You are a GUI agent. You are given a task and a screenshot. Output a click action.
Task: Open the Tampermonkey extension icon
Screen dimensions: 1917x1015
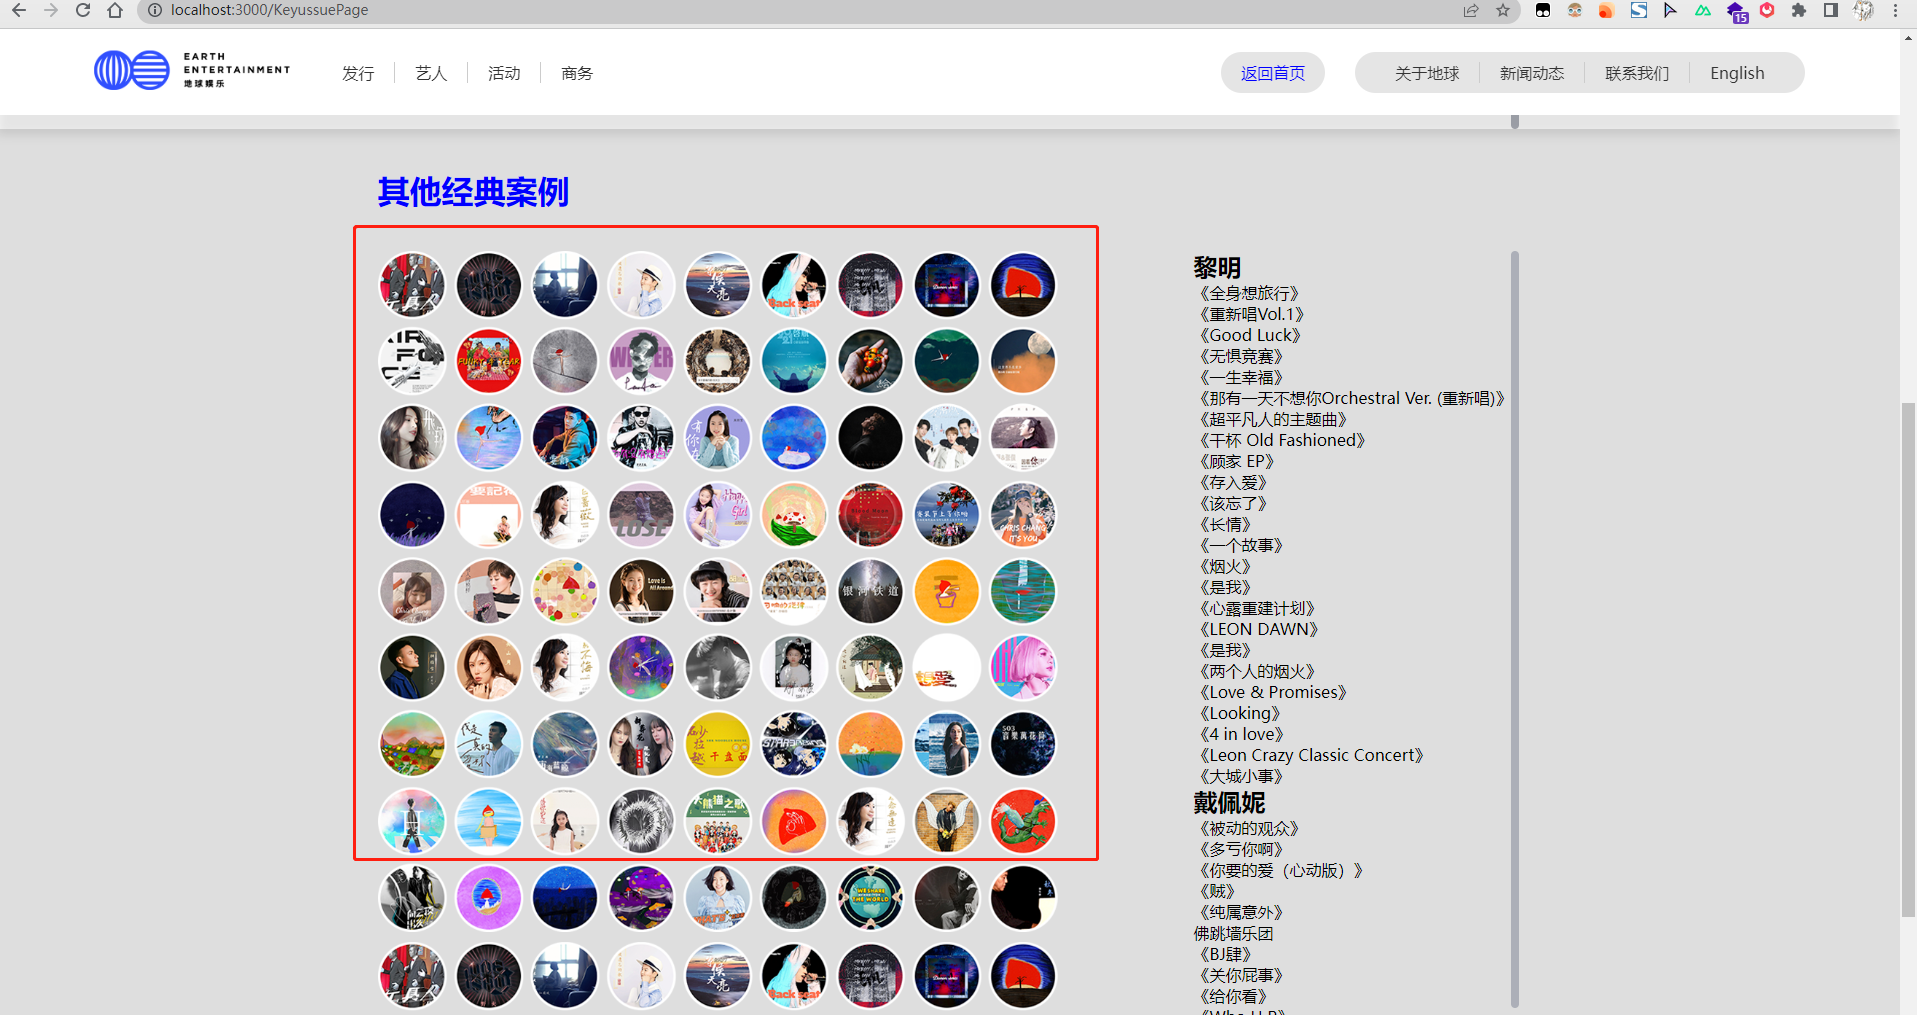pos(1543,10)
